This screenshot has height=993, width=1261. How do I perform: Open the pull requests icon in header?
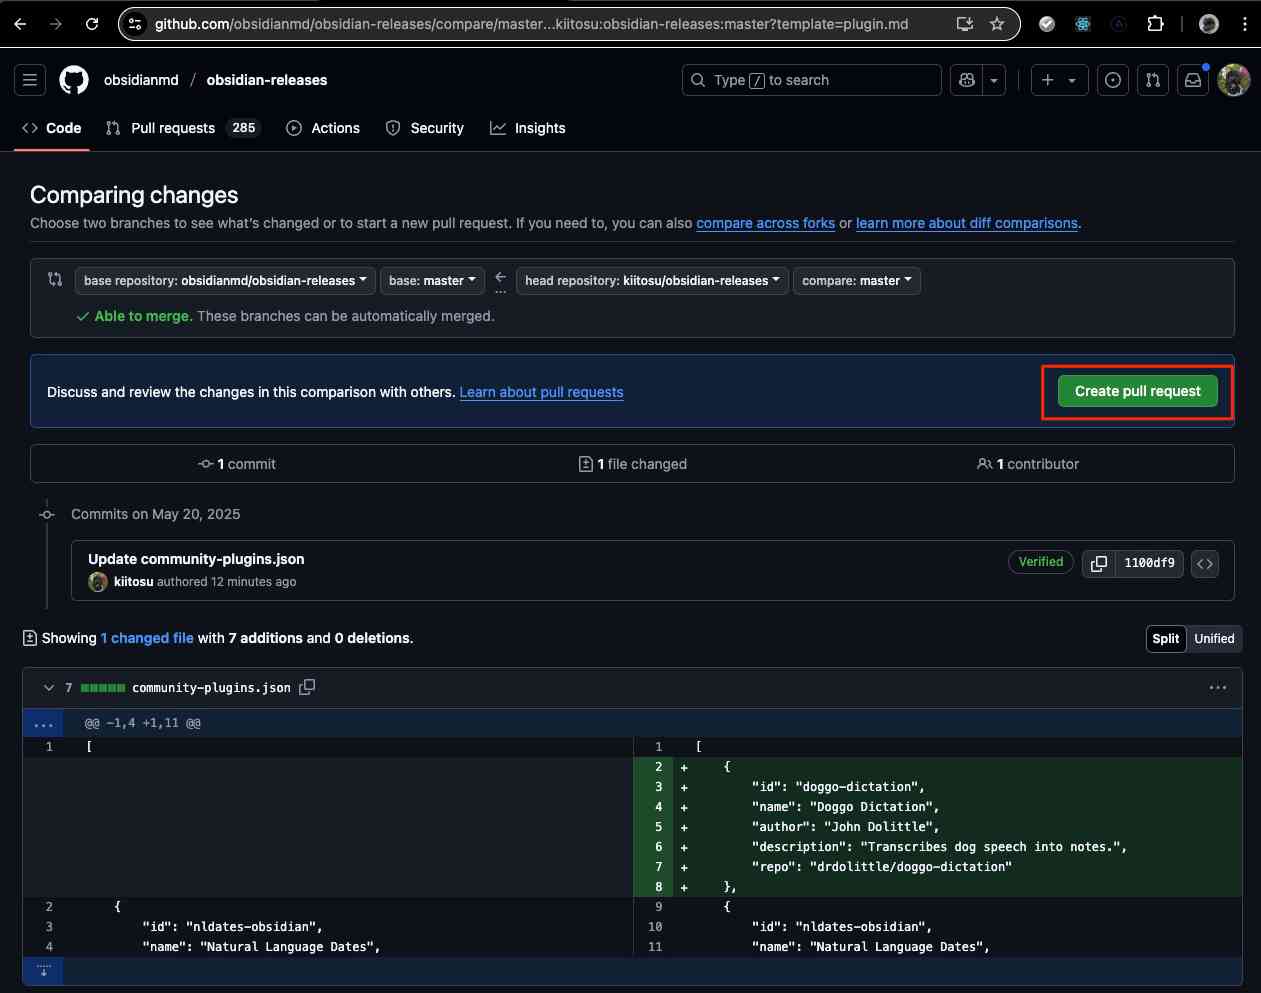point(1153,80)
